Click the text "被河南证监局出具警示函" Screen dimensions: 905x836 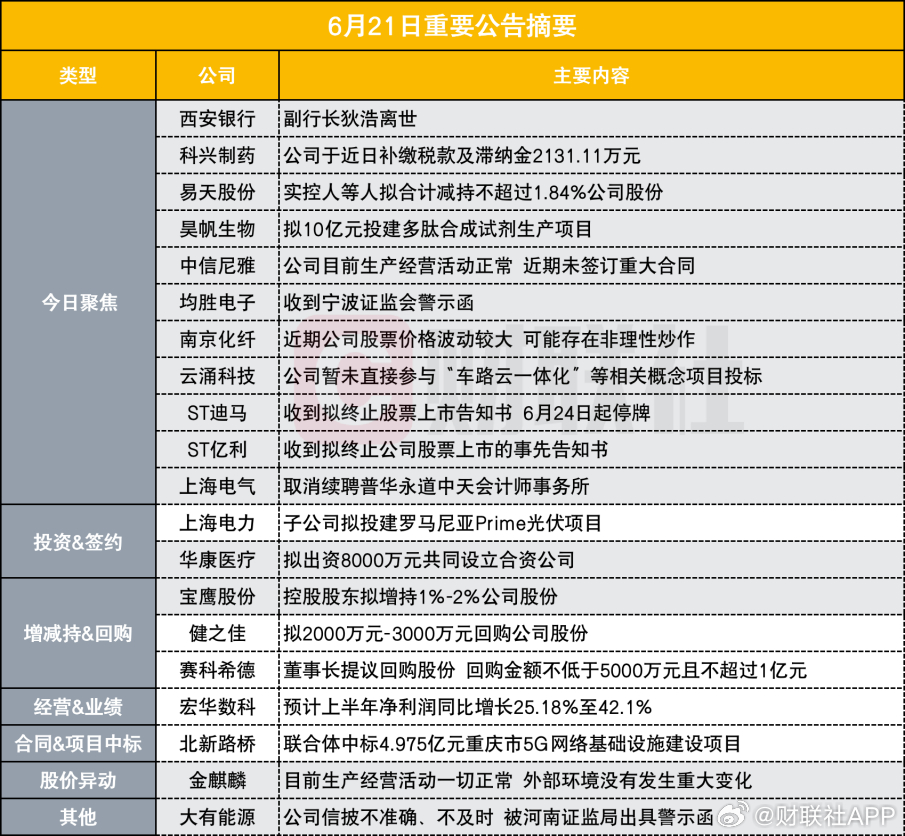click(x=609, y=817)
